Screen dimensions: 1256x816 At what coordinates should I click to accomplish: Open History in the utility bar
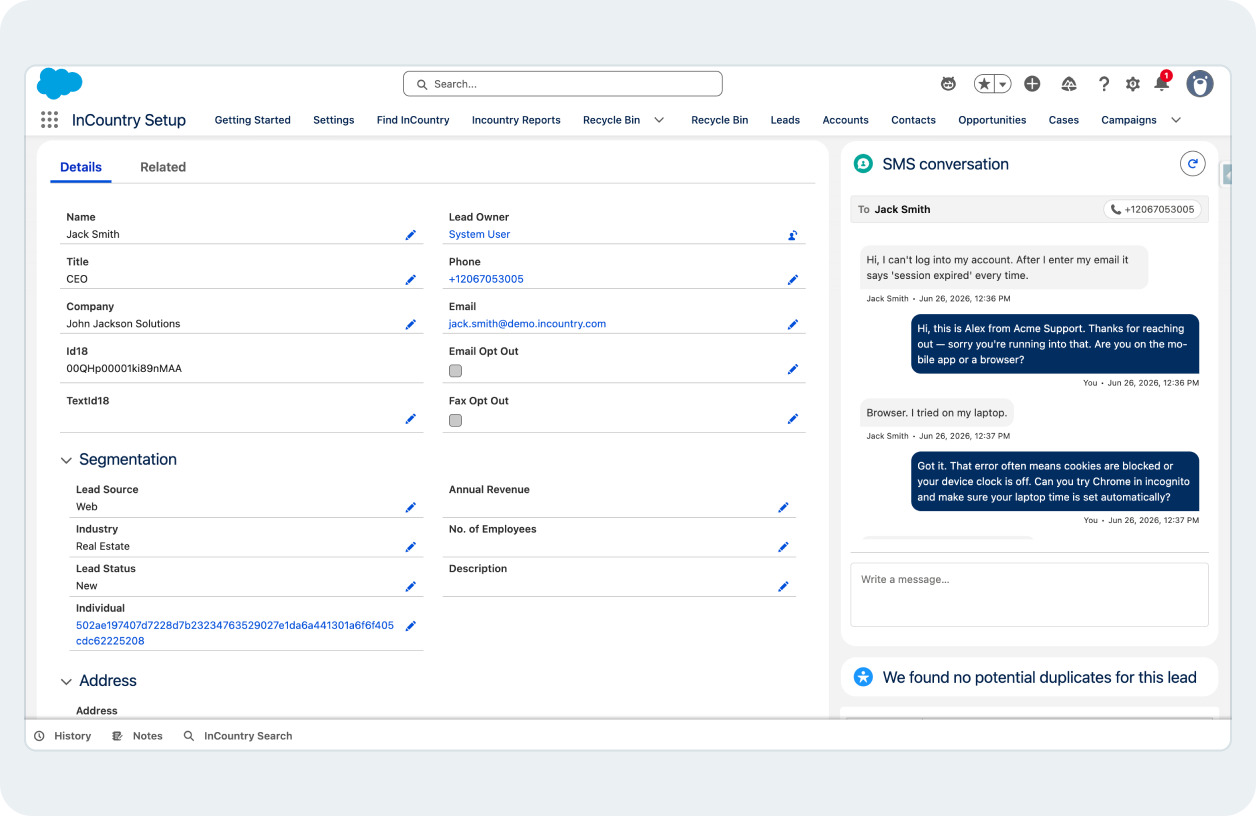tap(63, 736)
